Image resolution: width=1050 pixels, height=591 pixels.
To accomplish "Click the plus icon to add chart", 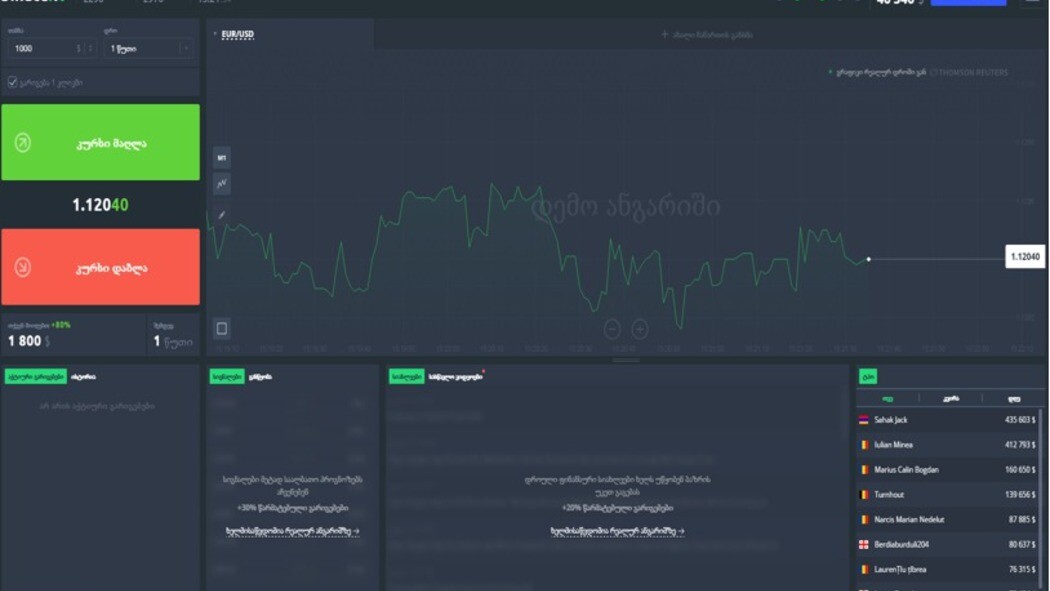I will [664, 35].
